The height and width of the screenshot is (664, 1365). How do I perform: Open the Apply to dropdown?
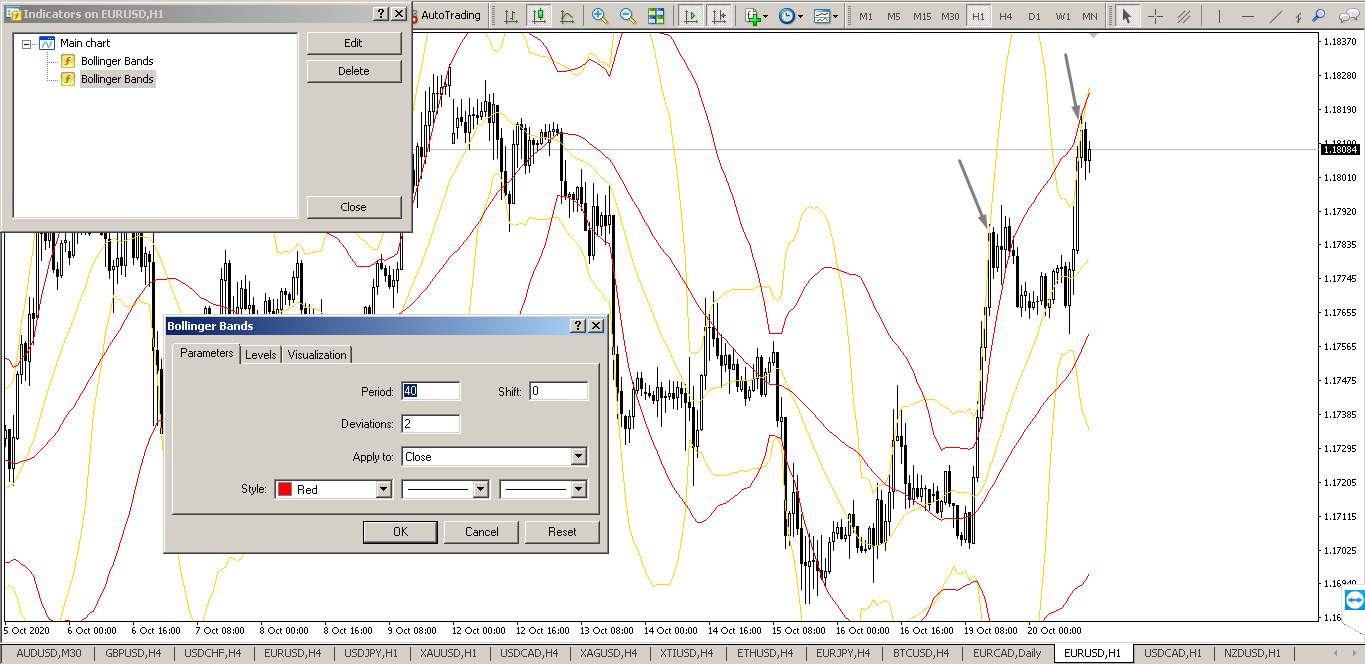578,457
